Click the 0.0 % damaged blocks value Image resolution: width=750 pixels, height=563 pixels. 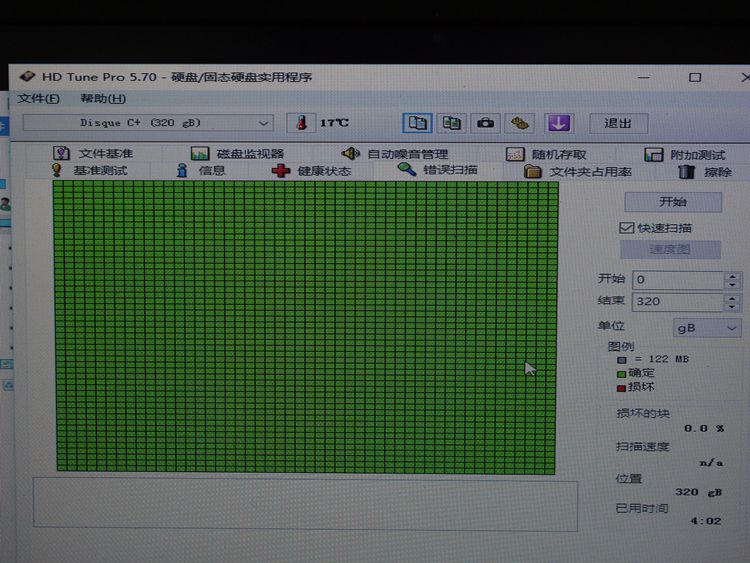pyautogui.click(x=704, y=428)
